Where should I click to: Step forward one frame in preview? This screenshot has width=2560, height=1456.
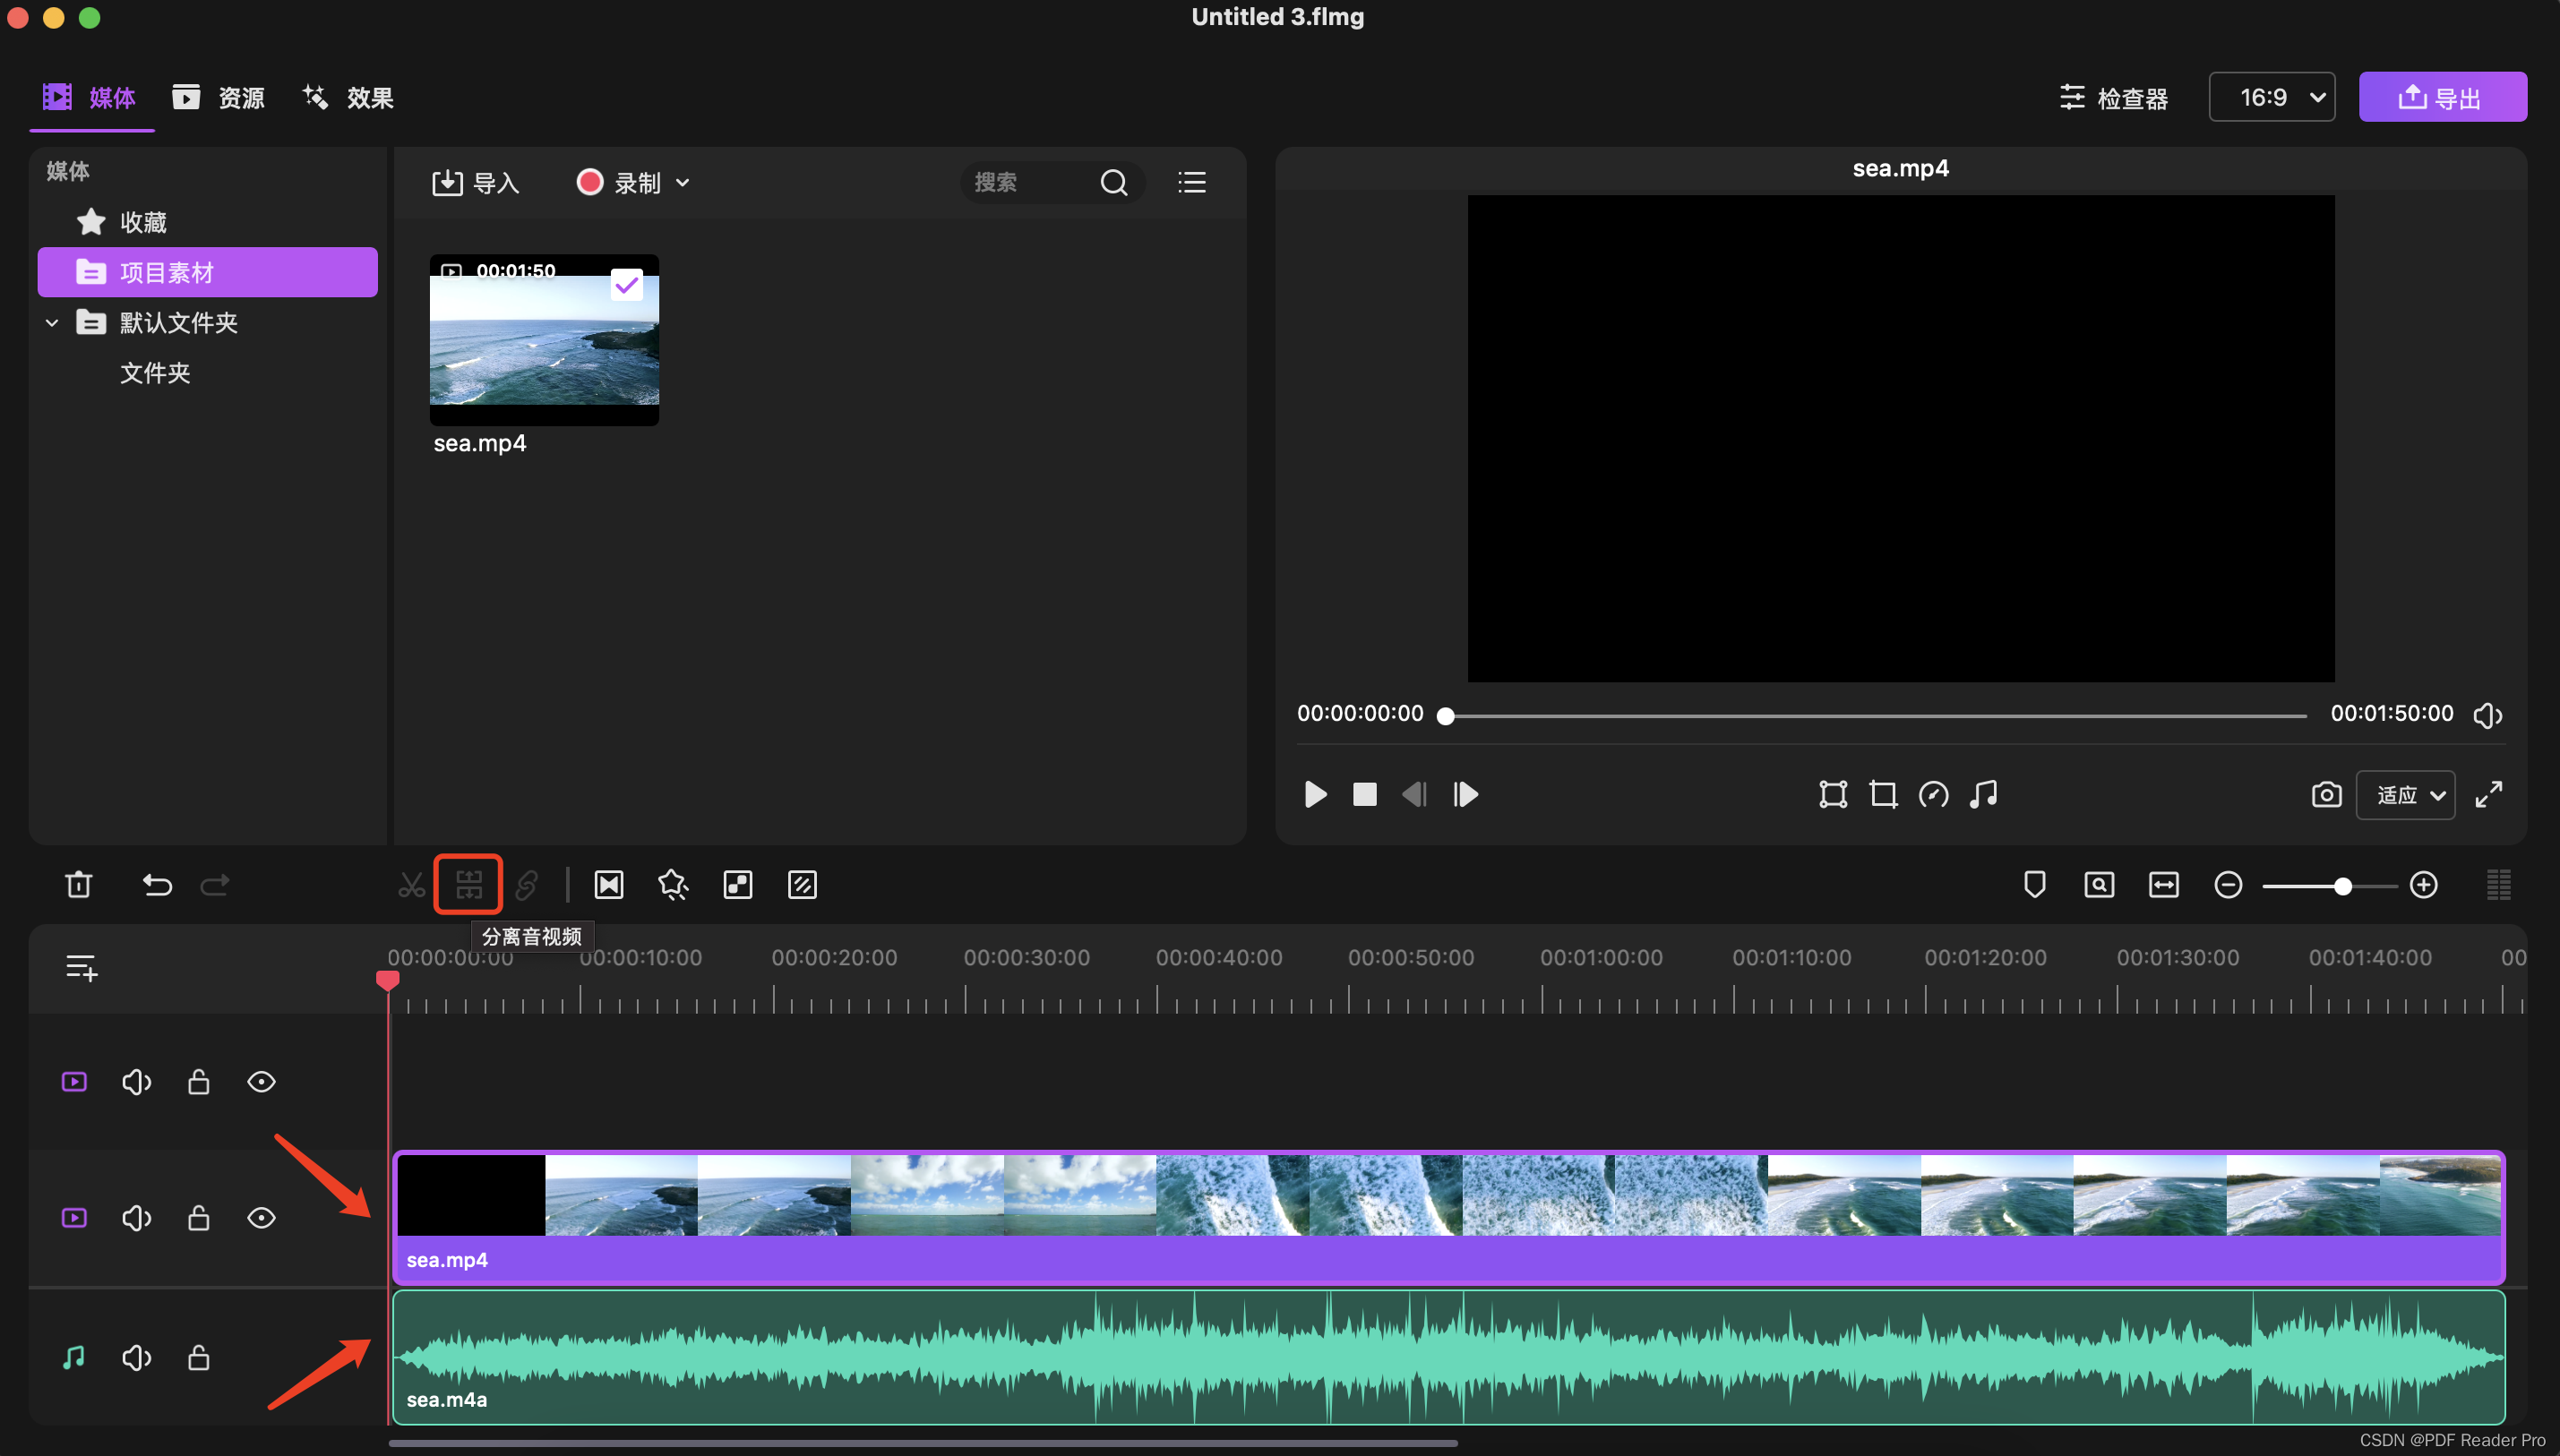click(1466, 795)
